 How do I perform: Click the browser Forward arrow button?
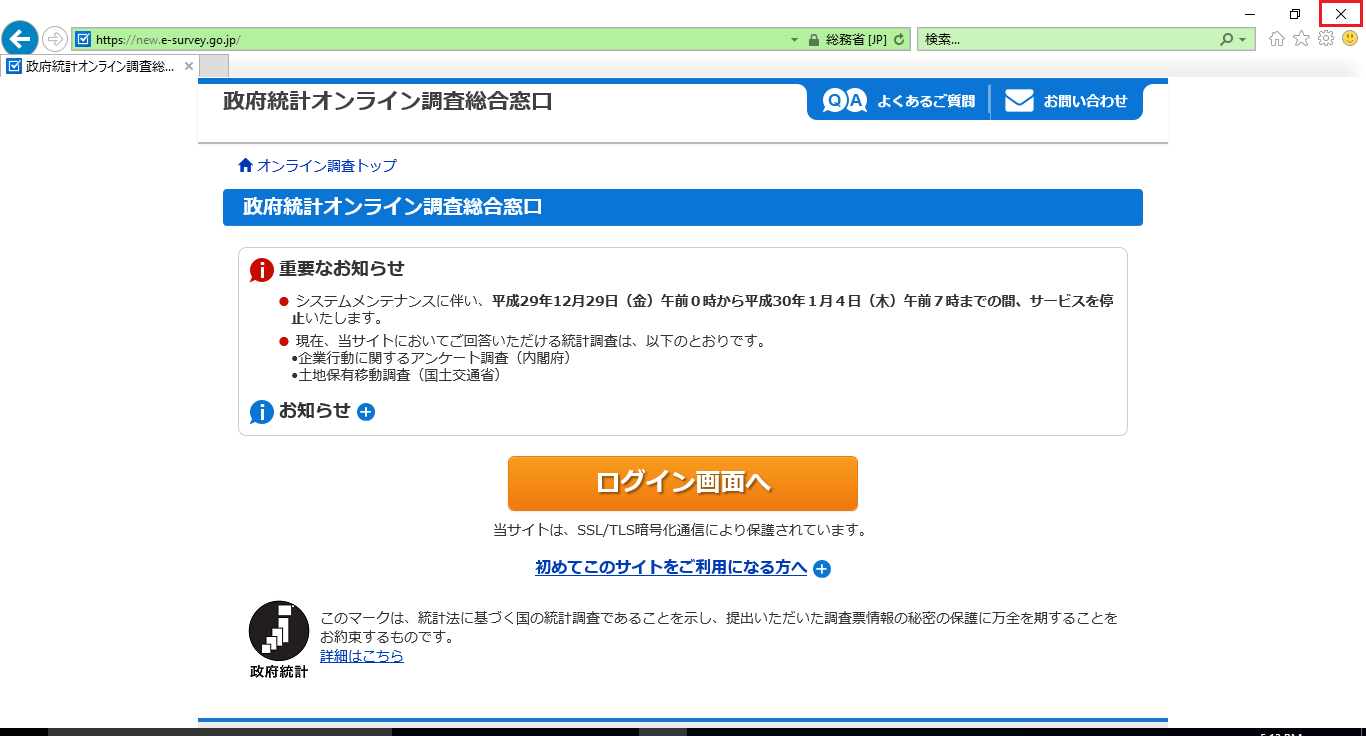(55, 40)
